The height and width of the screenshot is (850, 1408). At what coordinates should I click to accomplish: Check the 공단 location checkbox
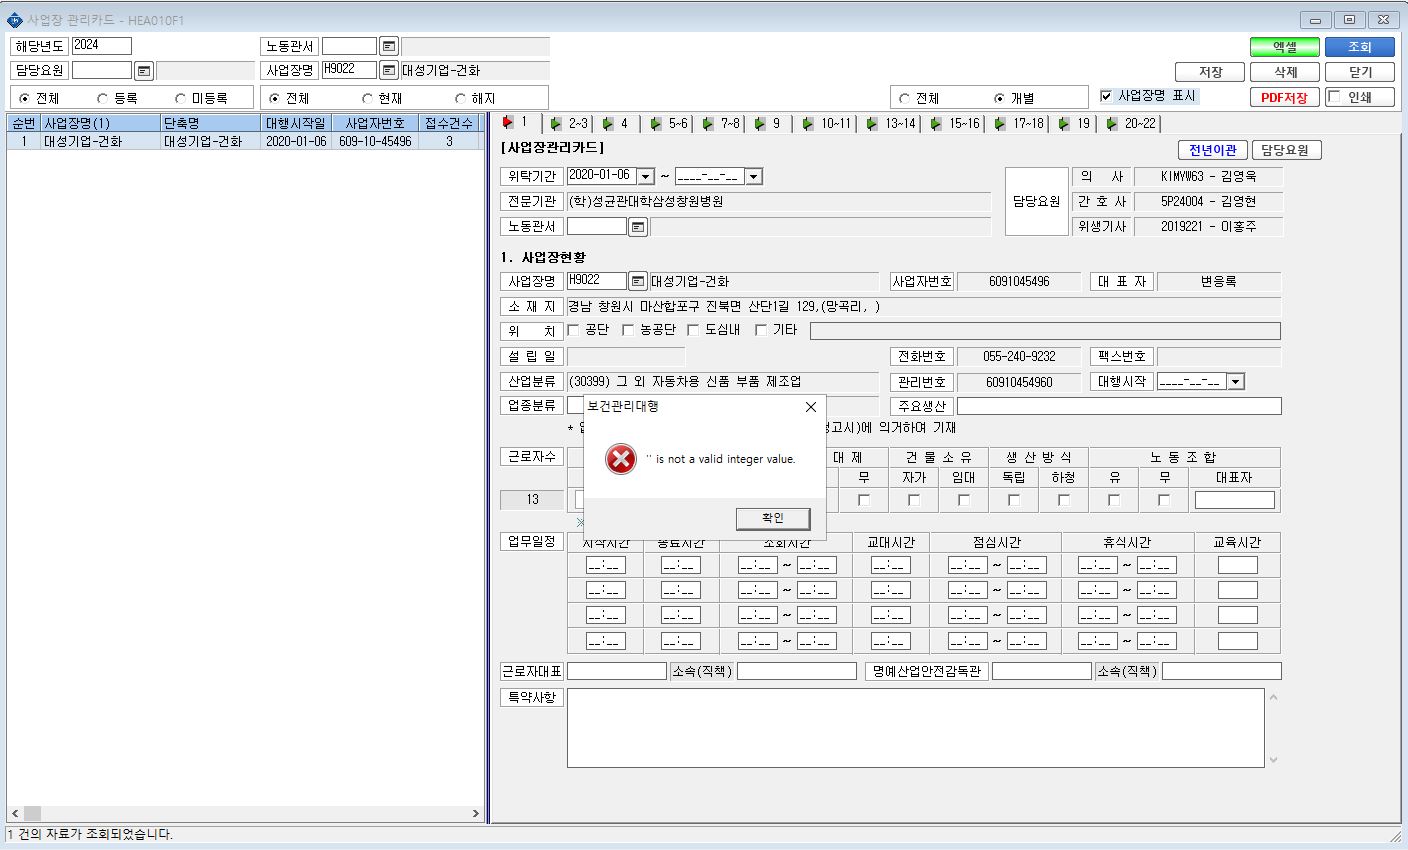574,330
